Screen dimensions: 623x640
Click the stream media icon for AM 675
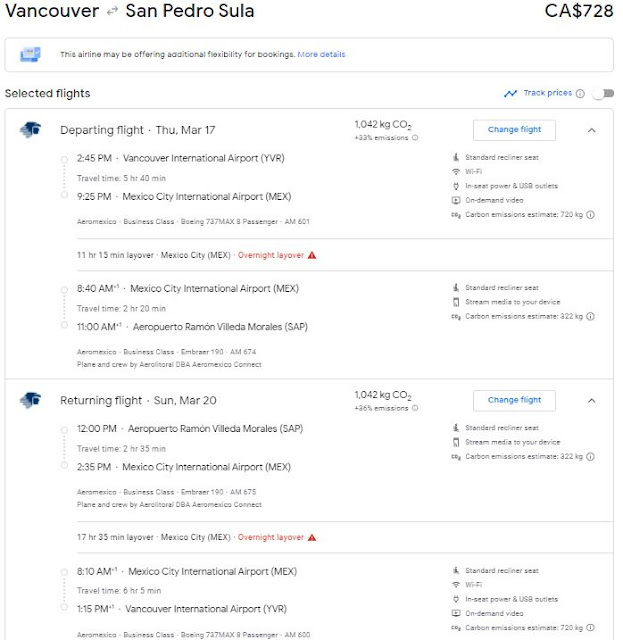tap(456, 442)
